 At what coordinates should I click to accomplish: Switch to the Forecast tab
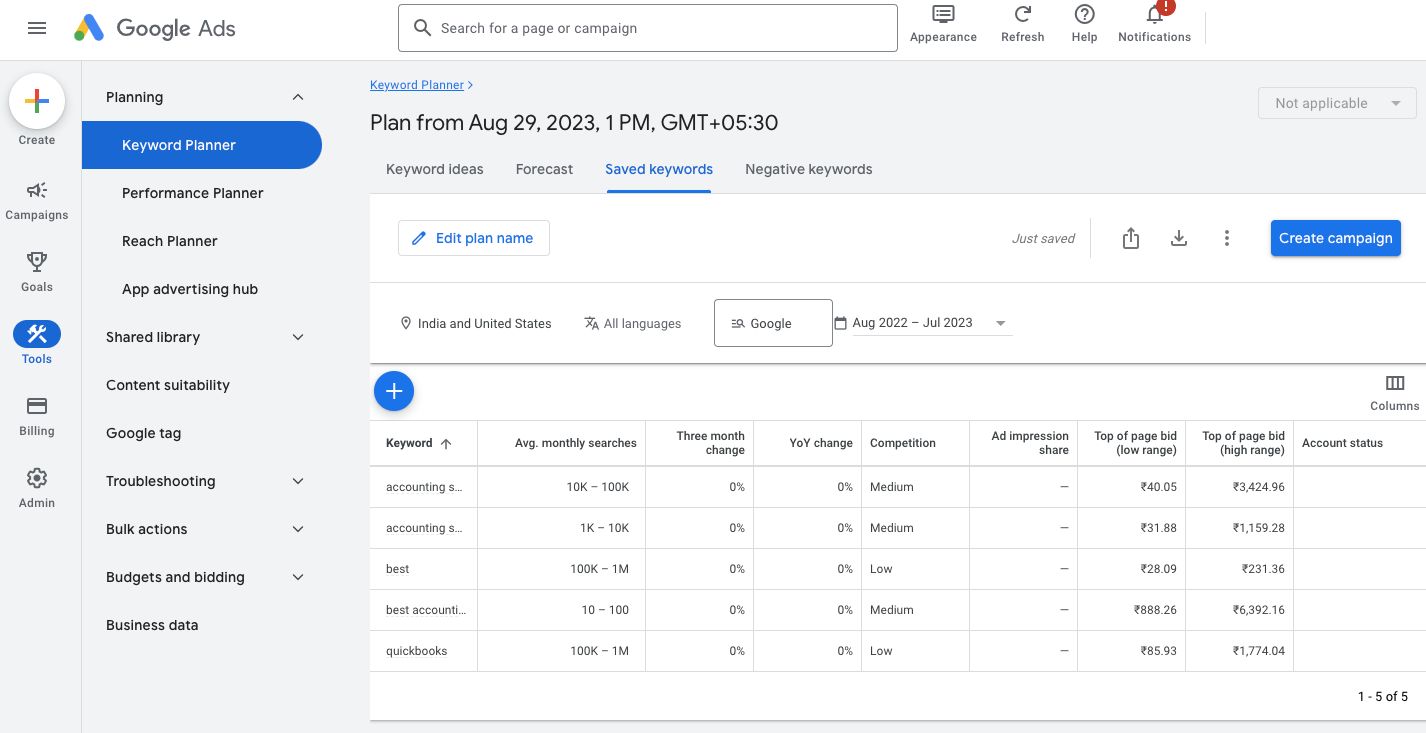(x=544, y=169)
